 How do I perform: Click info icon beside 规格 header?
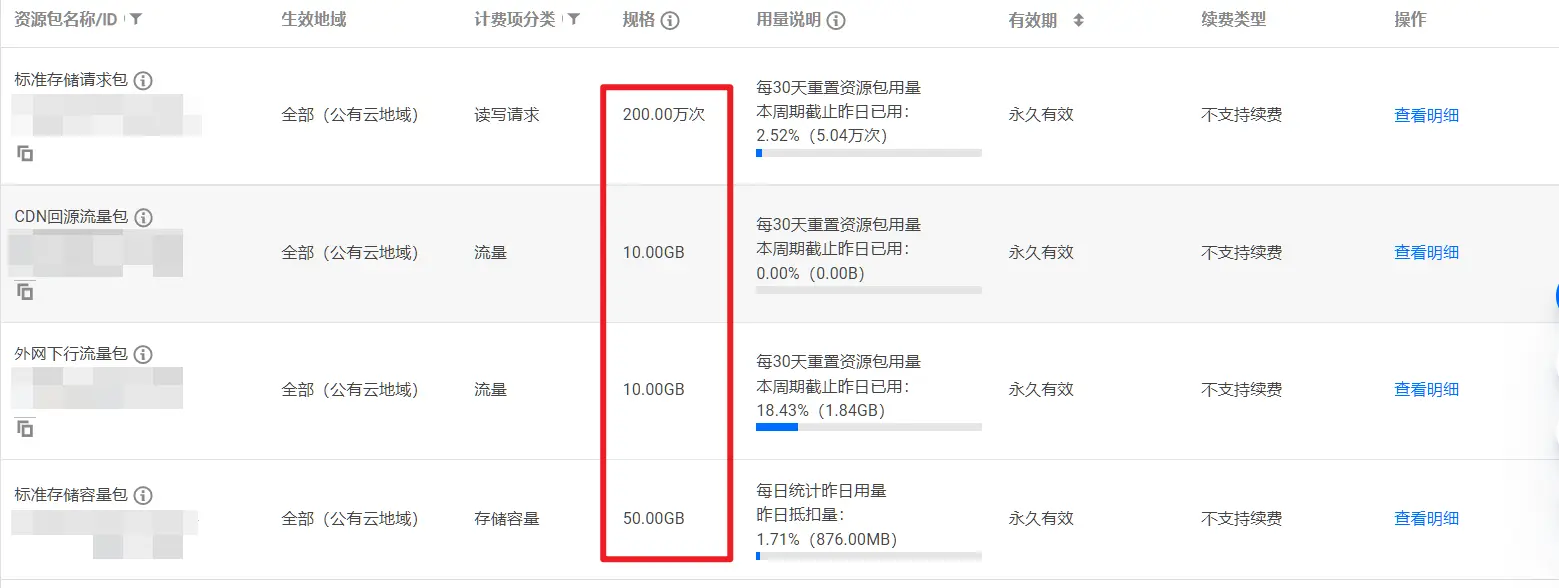click(x=670, y=20)
